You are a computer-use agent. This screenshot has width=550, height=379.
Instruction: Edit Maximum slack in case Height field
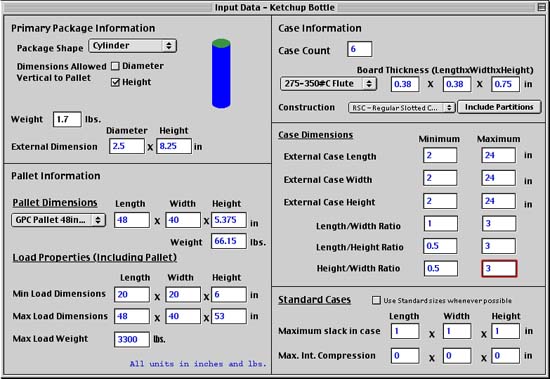tap(505, 331)
